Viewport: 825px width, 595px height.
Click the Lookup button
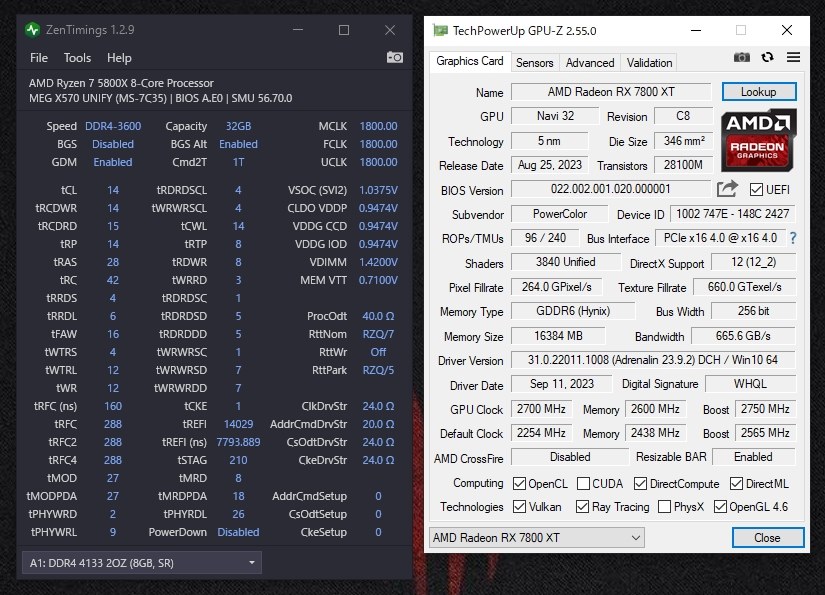click(758, 92)
